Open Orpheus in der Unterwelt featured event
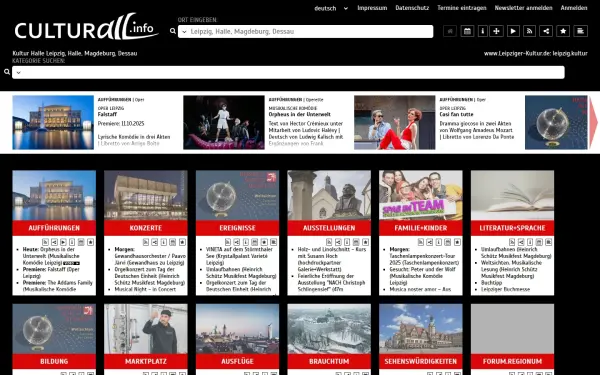Screen dimensions: 600x375 coord(300,114)
